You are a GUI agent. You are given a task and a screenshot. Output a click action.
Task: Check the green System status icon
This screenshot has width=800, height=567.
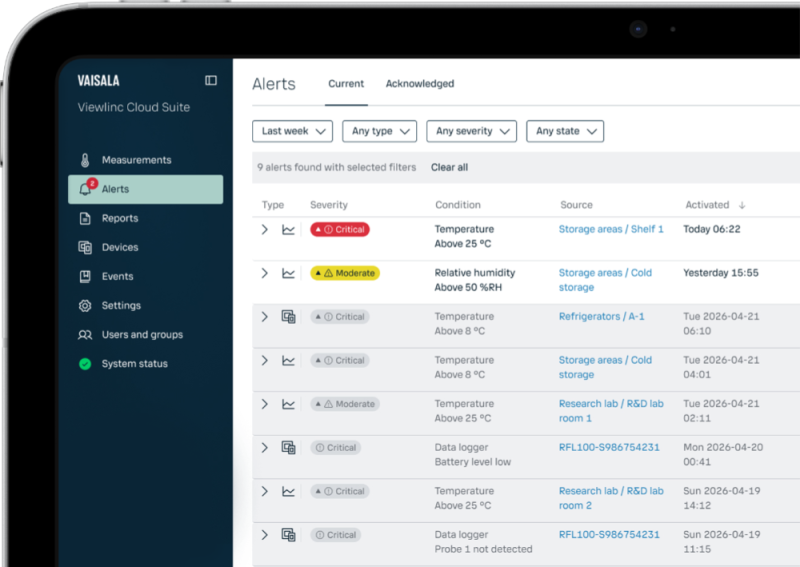click(x=85, y=364)
